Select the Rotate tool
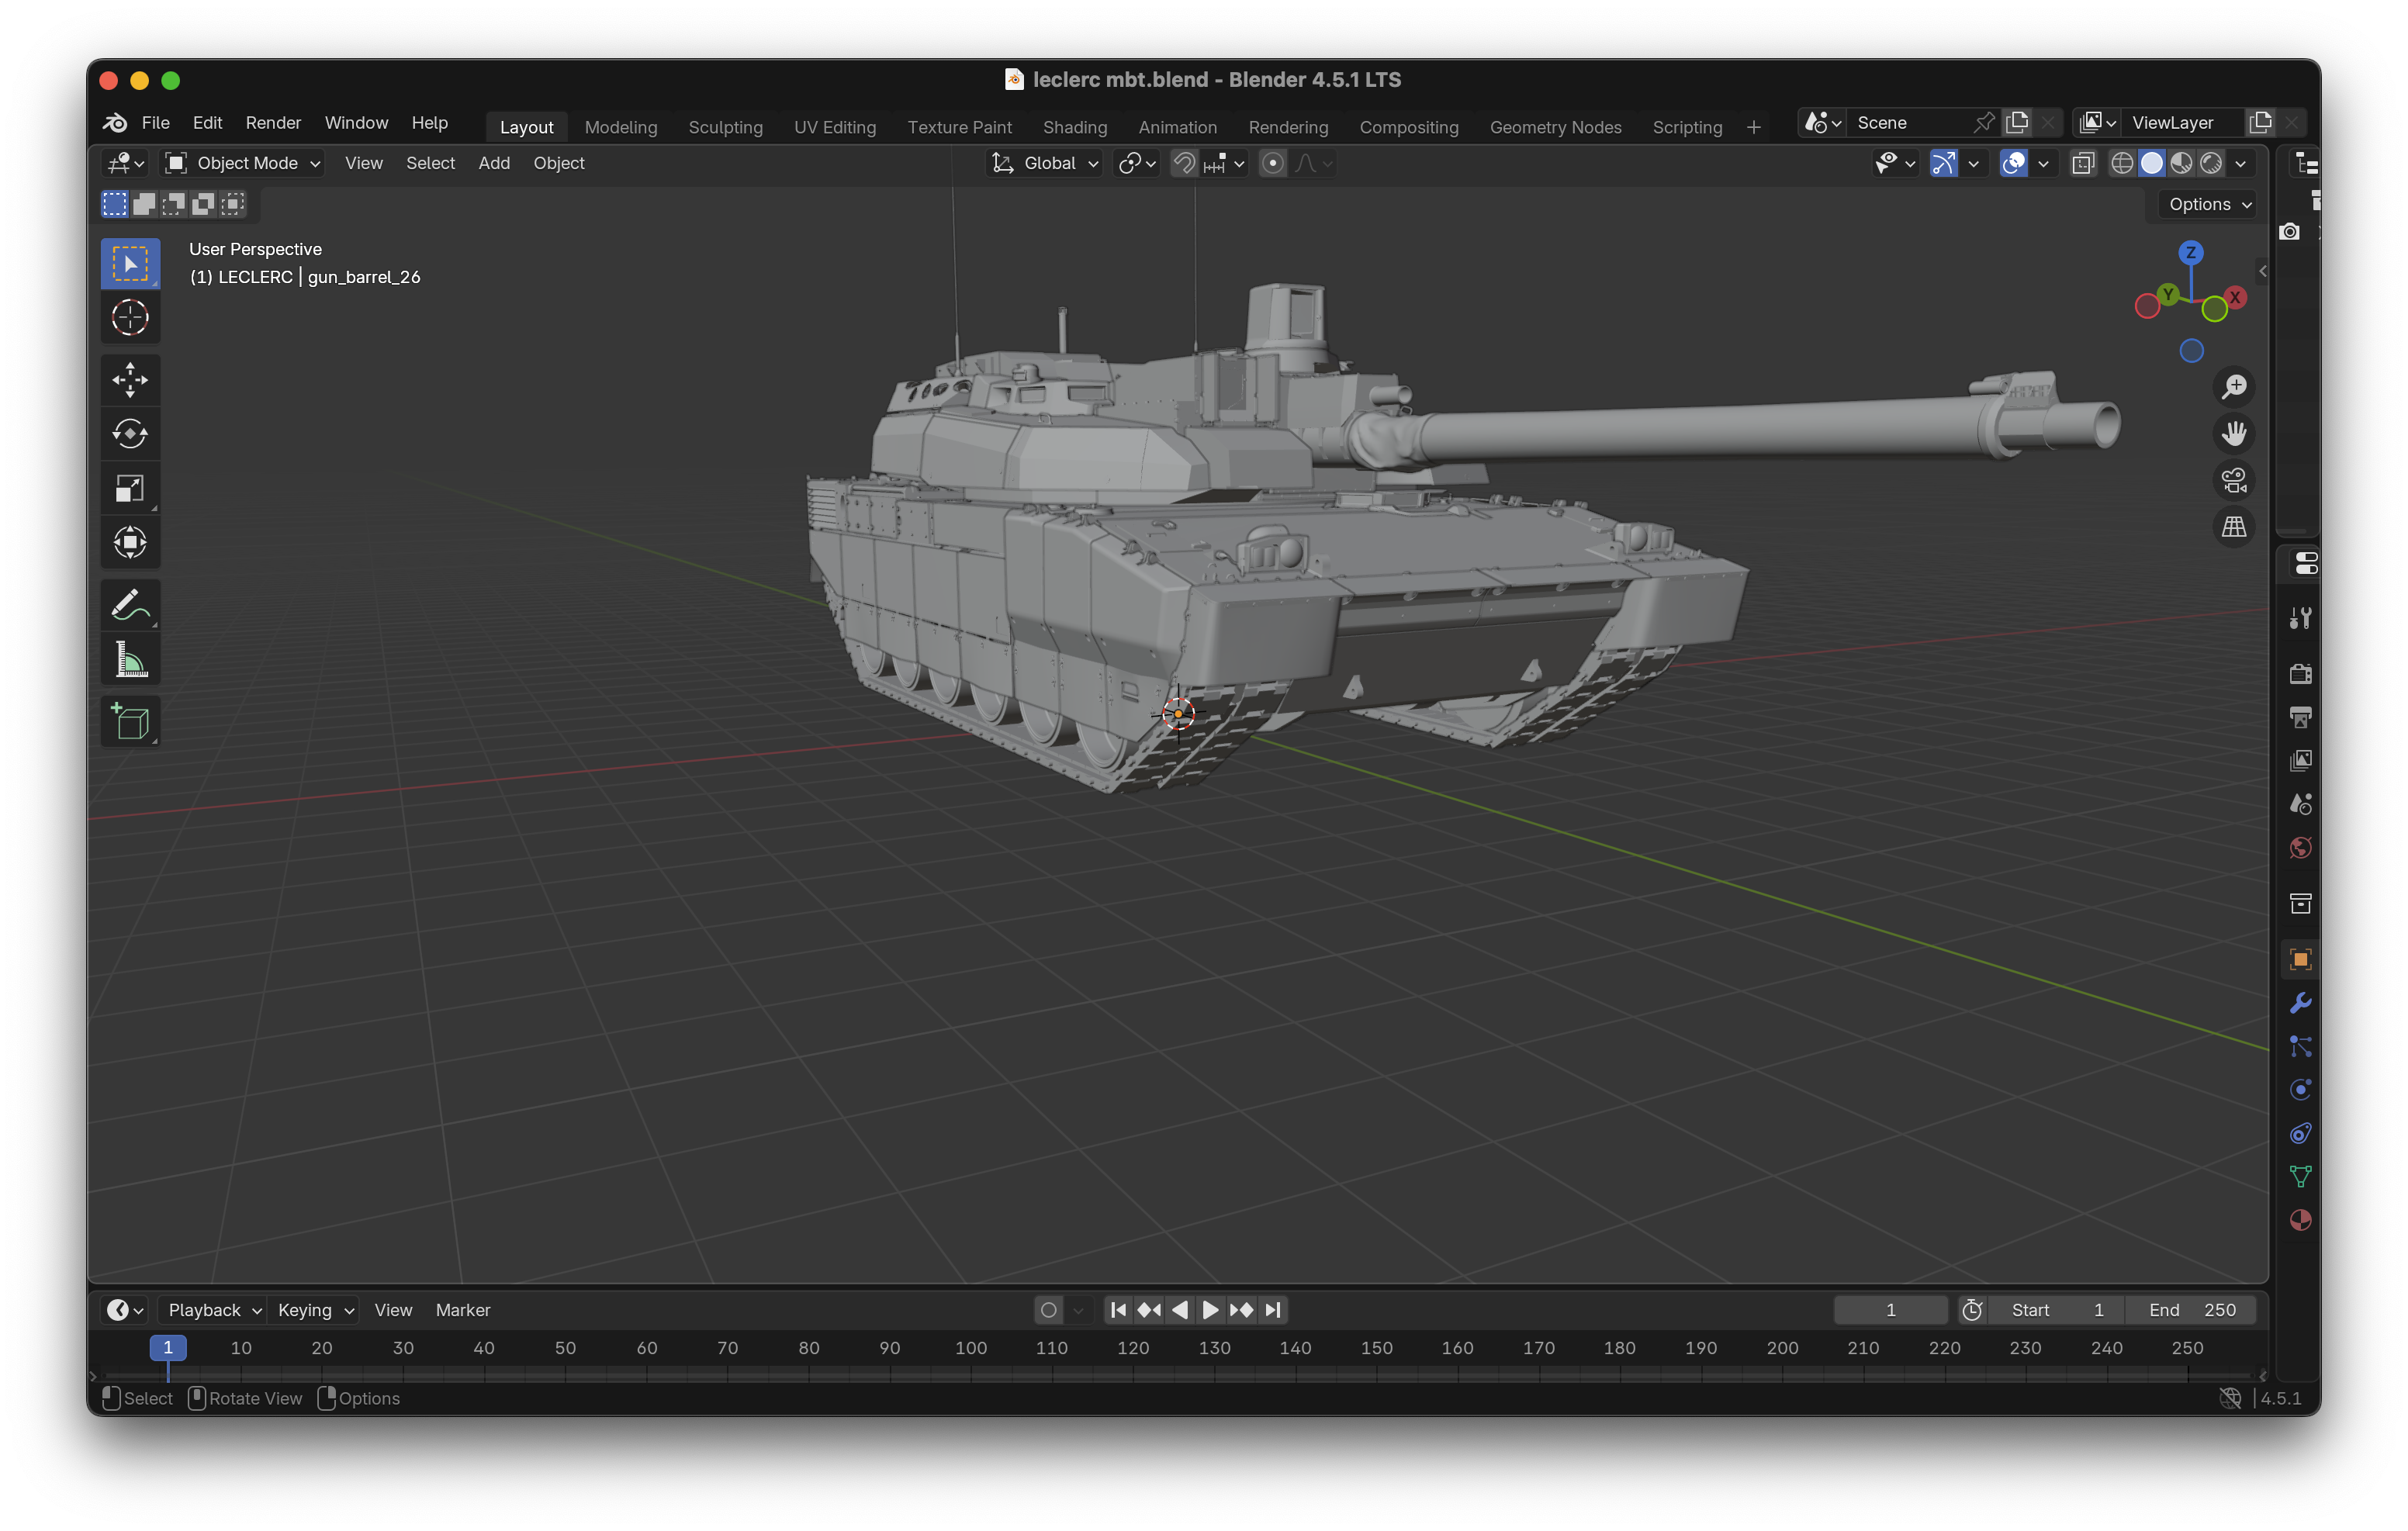Screen dimensions: 2408x1531 [x=130, y=434]
